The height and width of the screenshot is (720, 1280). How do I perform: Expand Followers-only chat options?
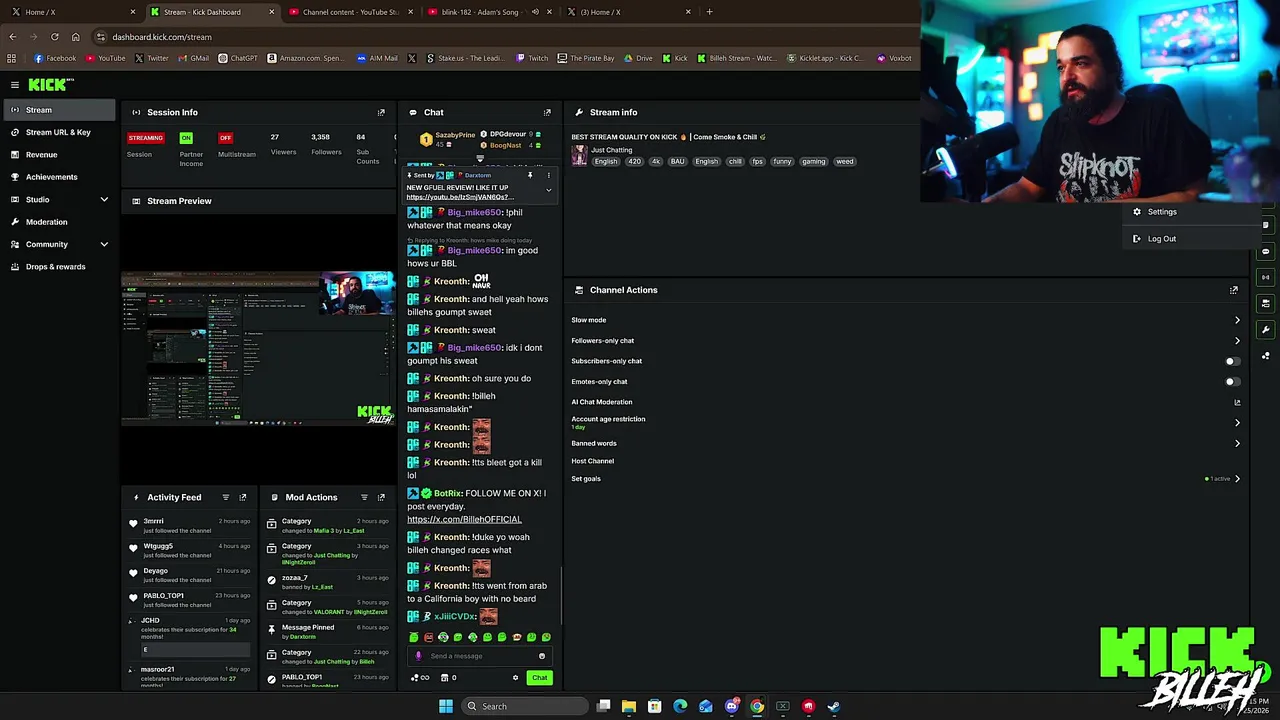point(1237,341)
